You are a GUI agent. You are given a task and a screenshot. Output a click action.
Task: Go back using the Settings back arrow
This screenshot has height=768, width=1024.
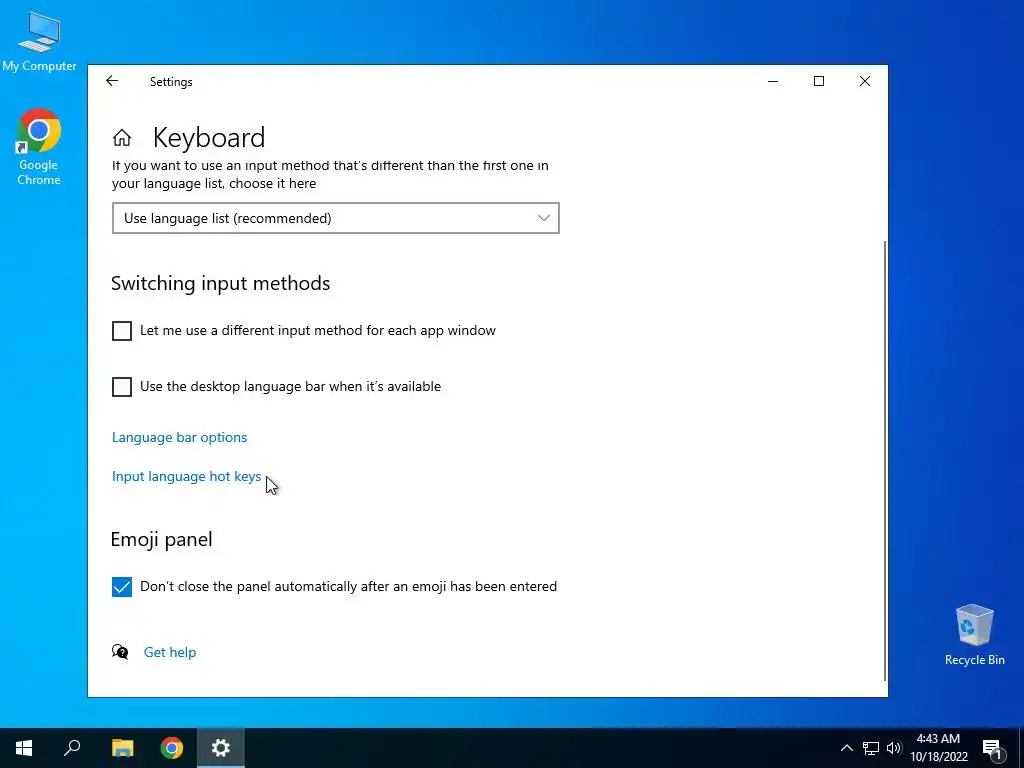click(x=112, y=81)
